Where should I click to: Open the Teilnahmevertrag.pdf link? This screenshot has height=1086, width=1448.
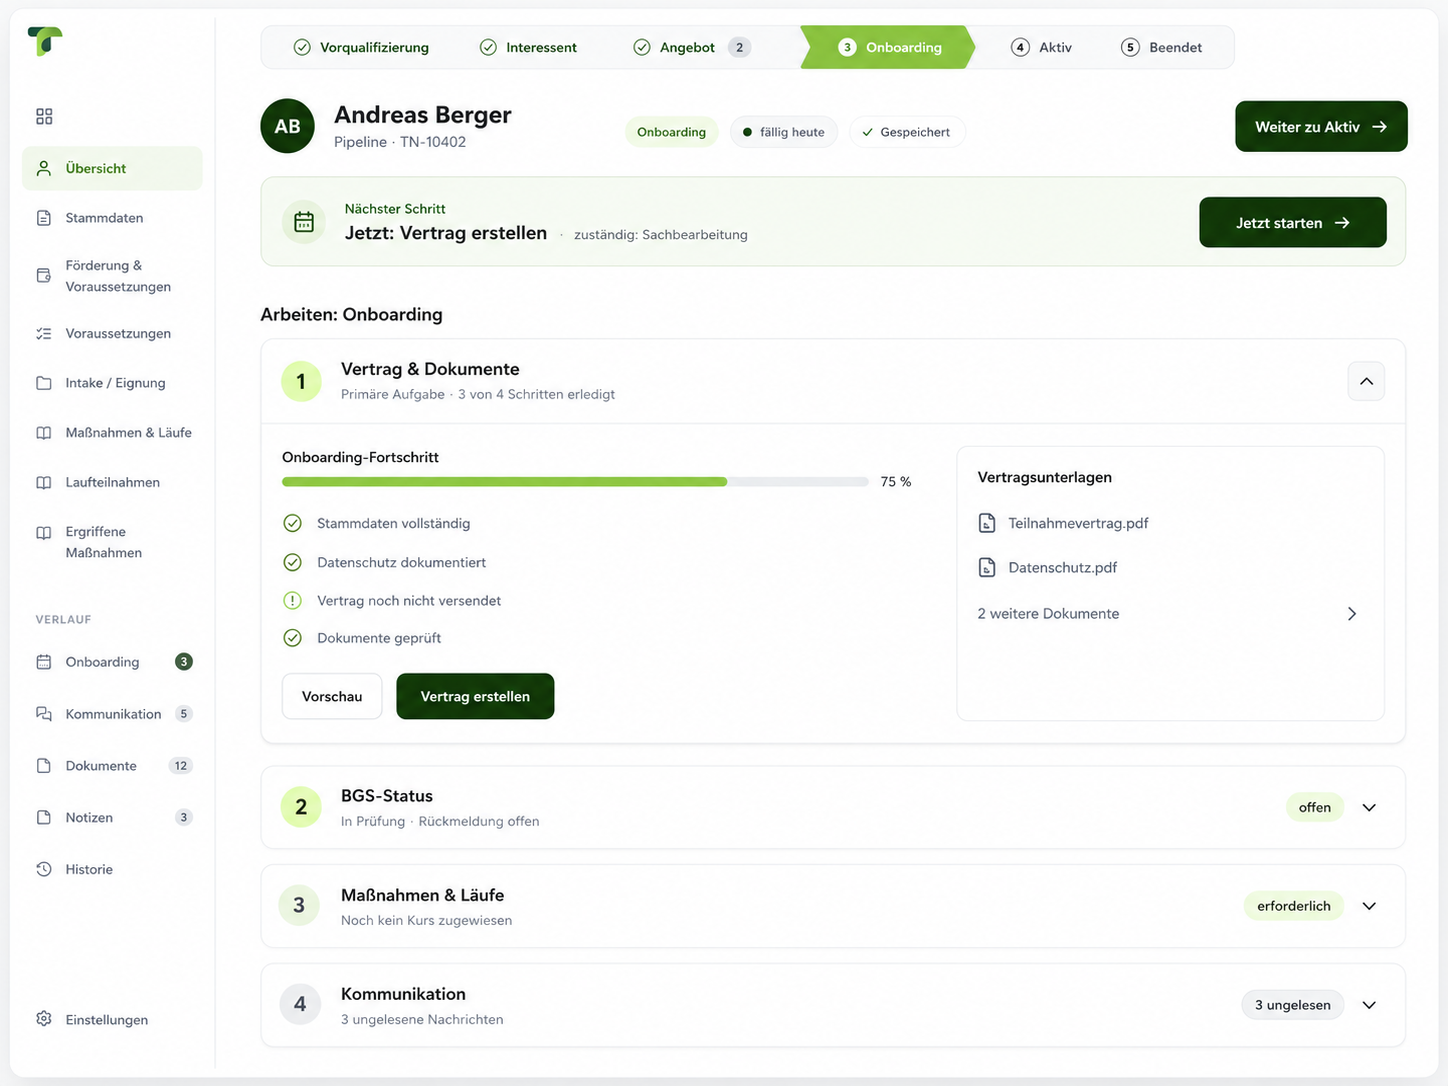coord(1078,523)
